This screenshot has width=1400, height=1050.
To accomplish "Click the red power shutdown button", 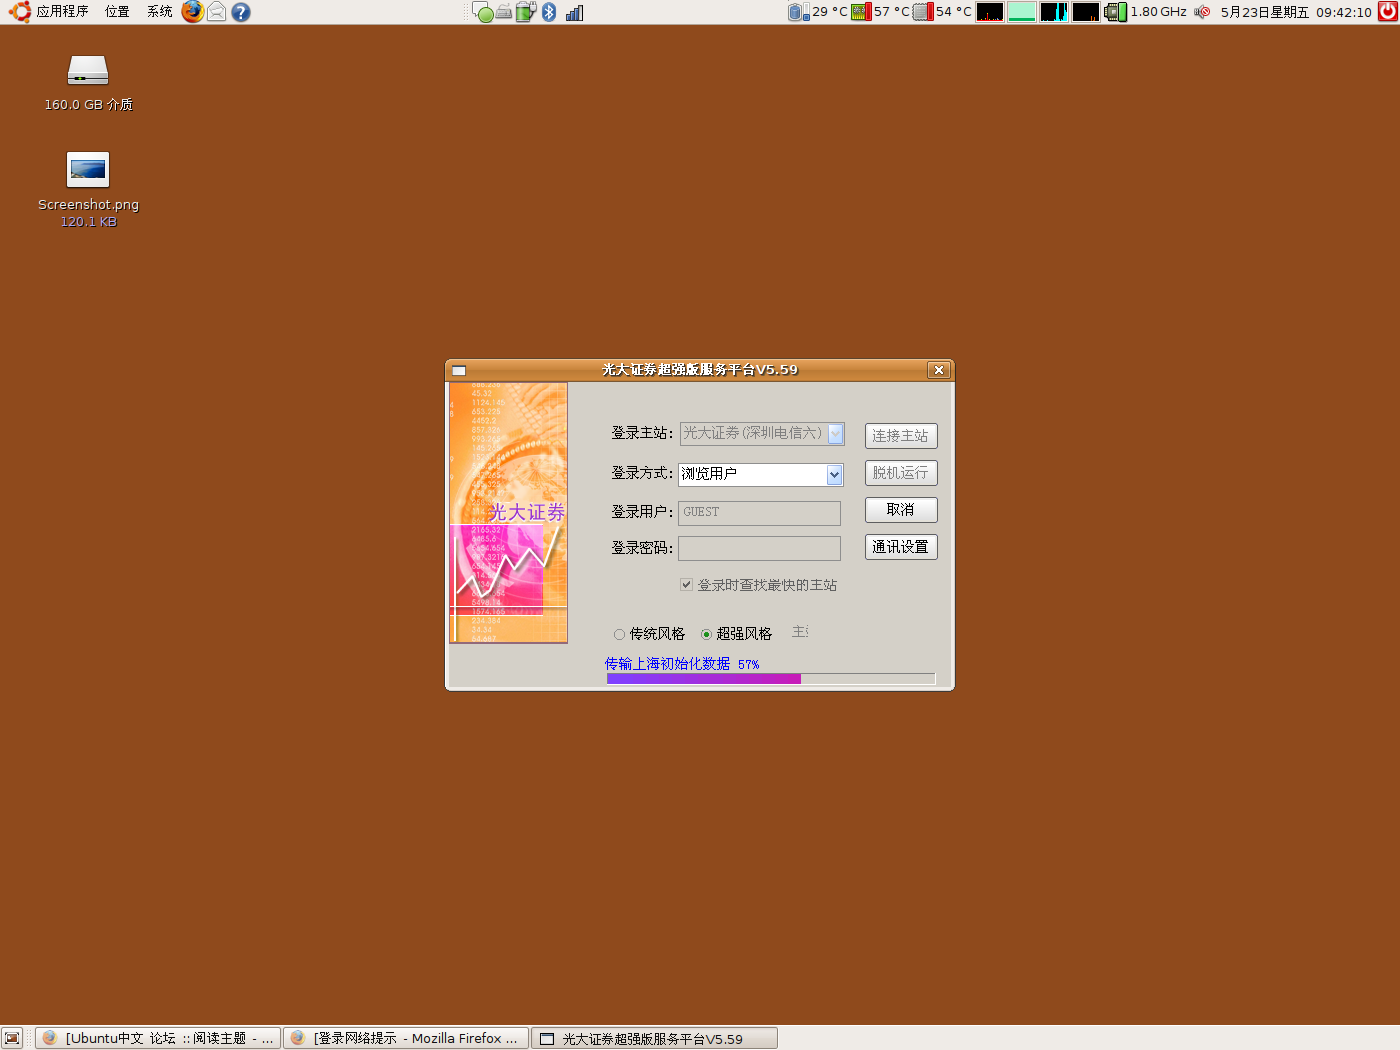I will [x=1387, y=12].
